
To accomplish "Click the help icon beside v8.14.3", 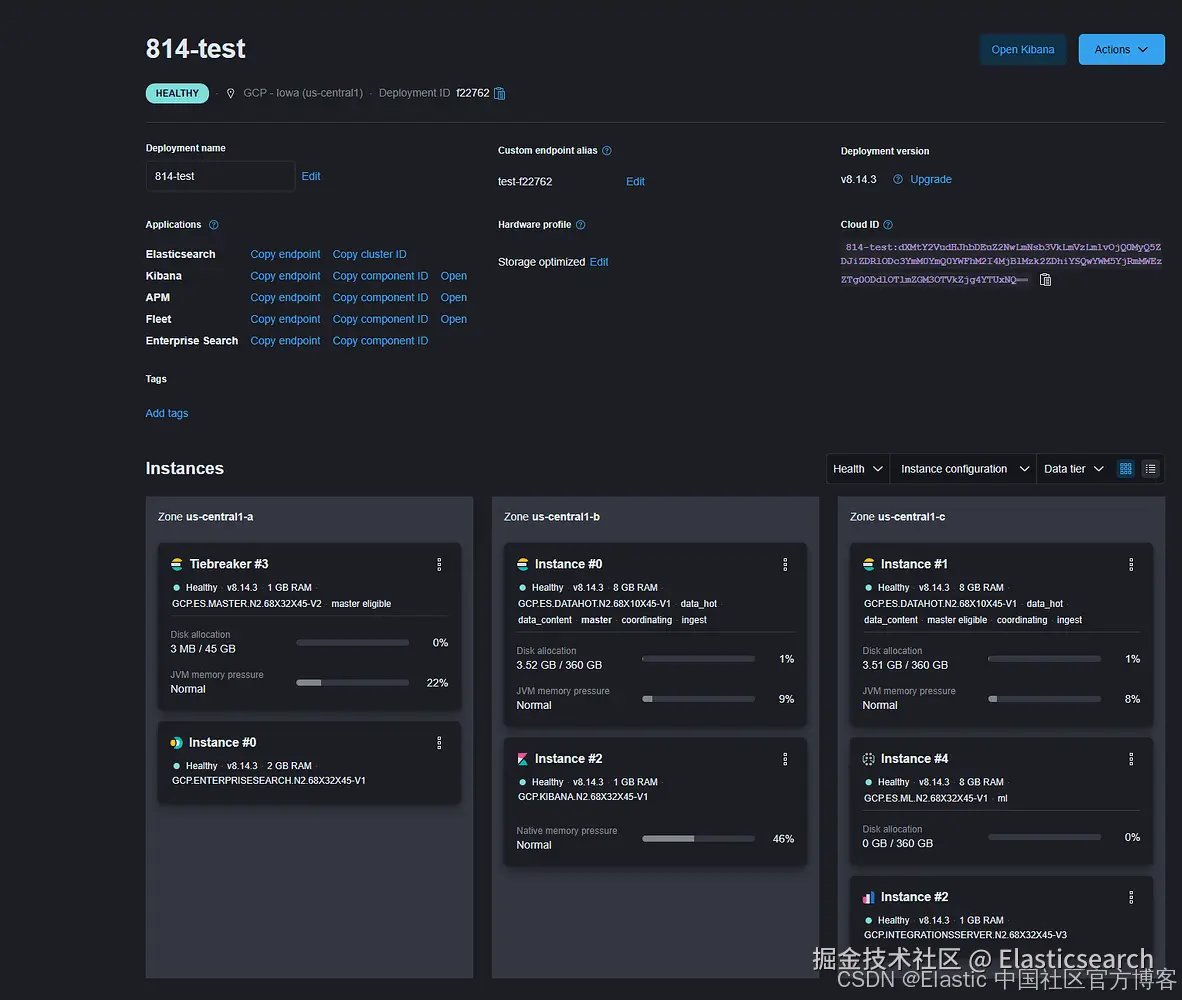I will point(898,179).
